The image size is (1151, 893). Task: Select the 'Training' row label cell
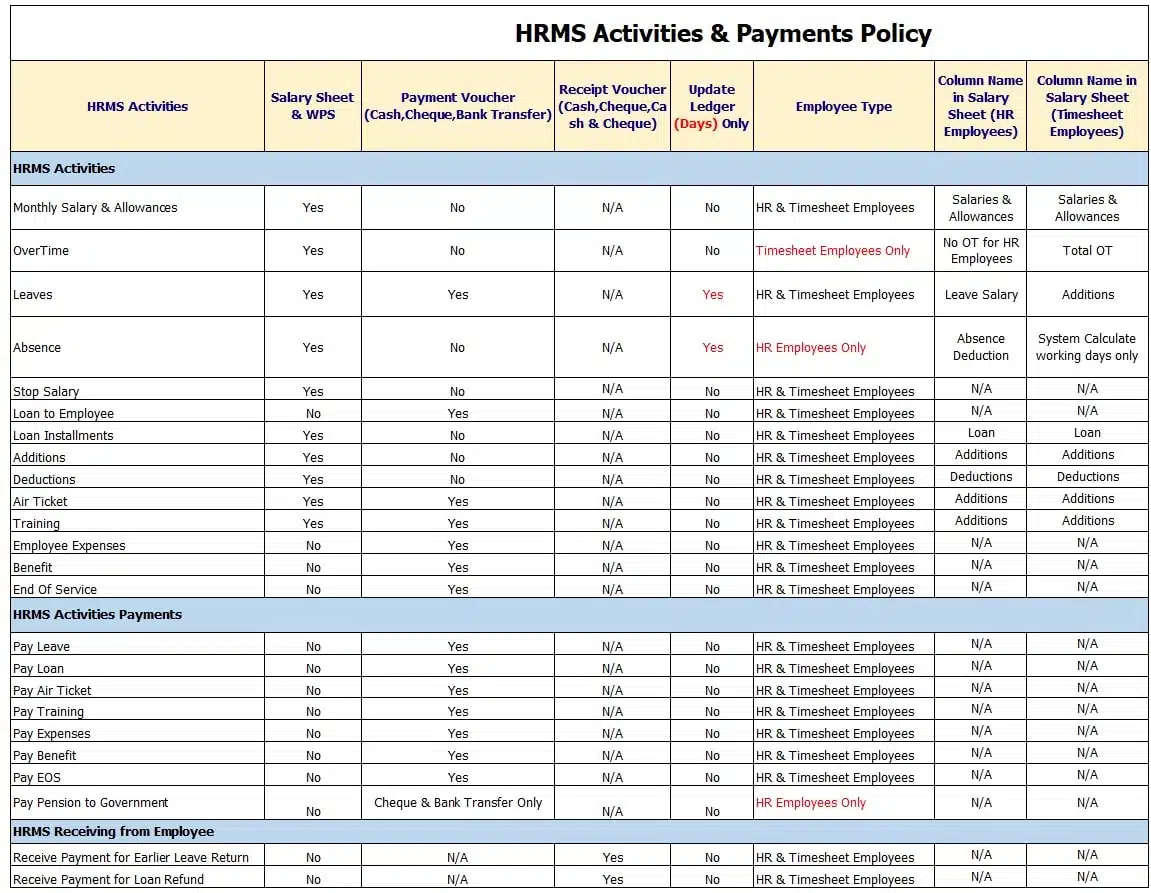137,522
